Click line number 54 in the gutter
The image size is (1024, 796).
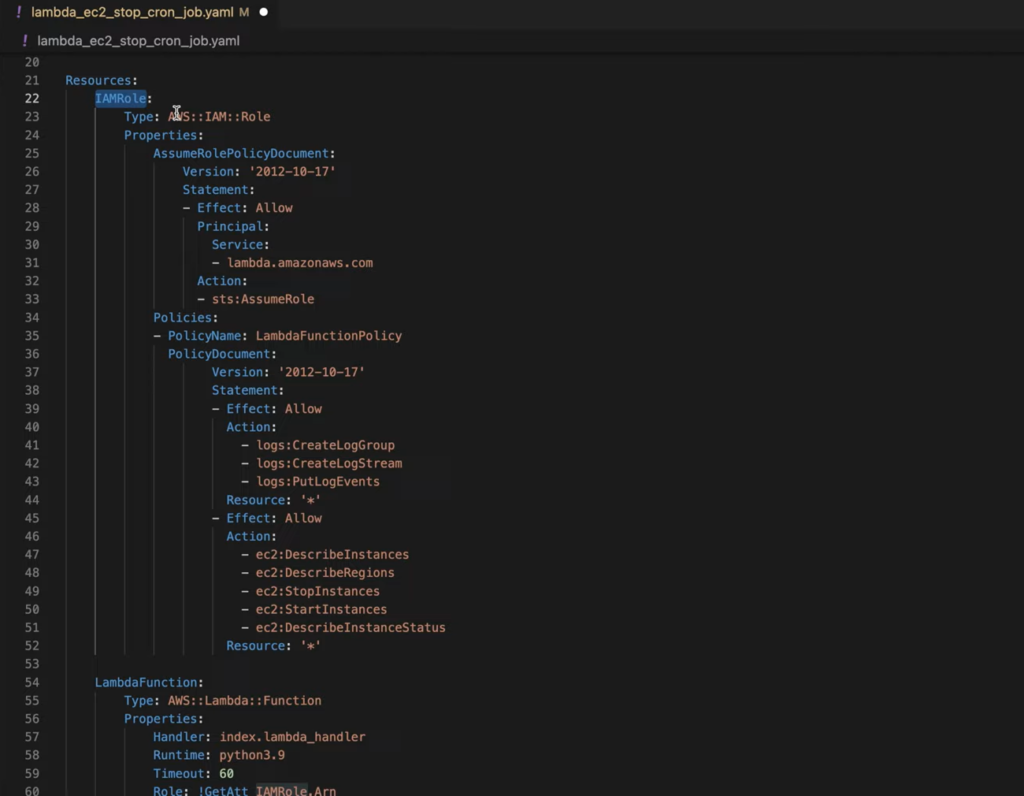click(32, 682)
